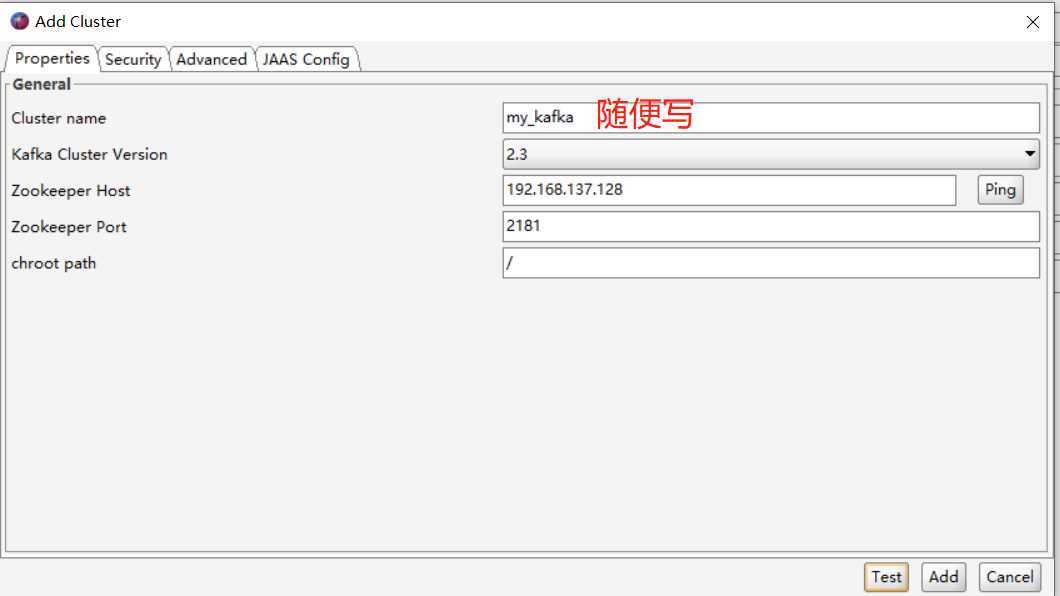Click Add to save the cluster
Image resolution: width=1060 pixels, height=596 pixels.
coord(943,577)
